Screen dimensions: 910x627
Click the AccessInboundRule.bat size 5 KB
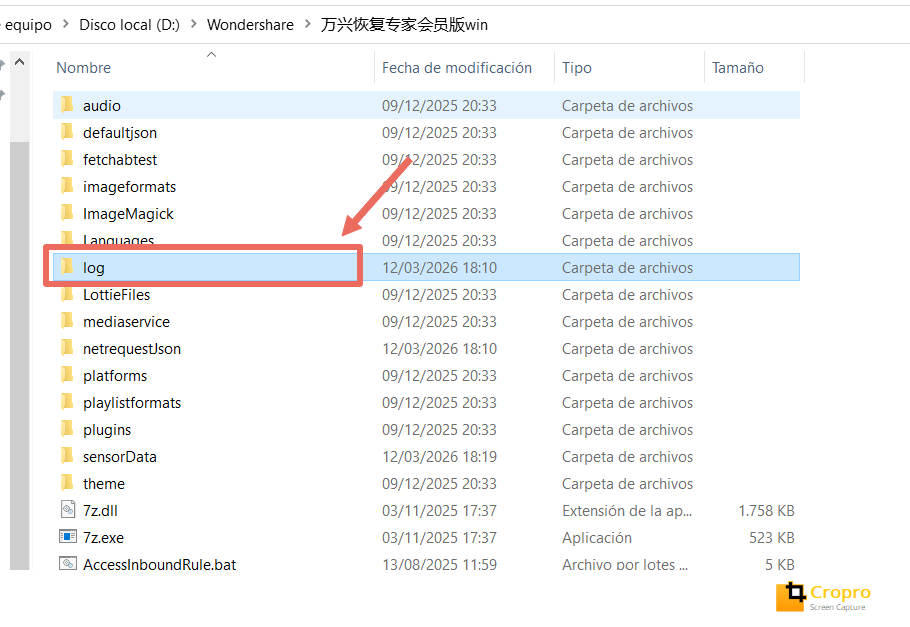click(779, 564)
